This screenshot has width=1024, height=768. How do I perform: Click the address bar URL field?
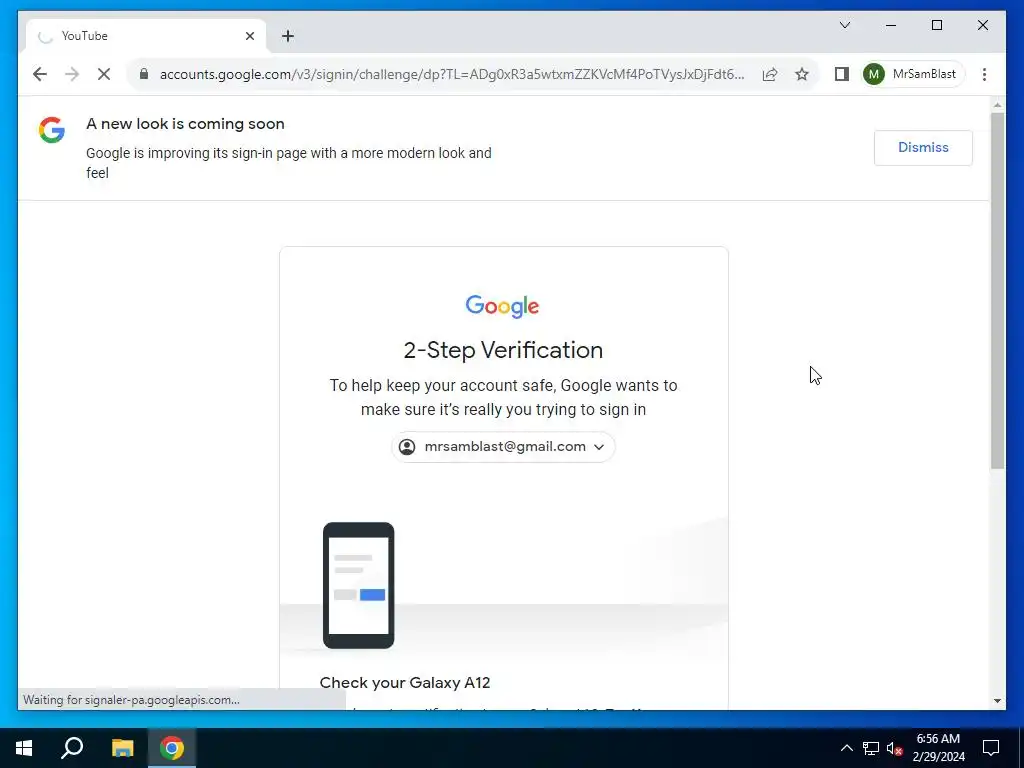click(452, 74)
